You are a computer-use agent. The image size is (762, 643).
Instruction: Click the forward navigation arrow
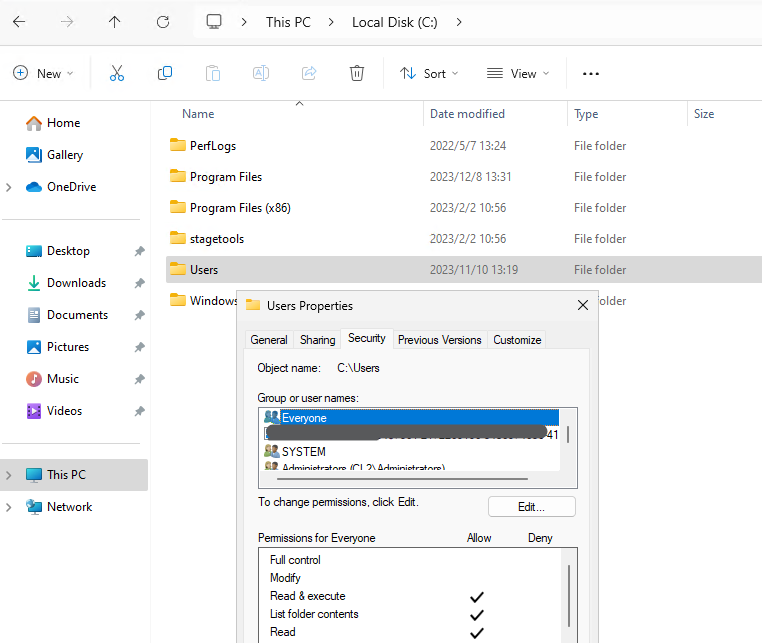(67, 22)
